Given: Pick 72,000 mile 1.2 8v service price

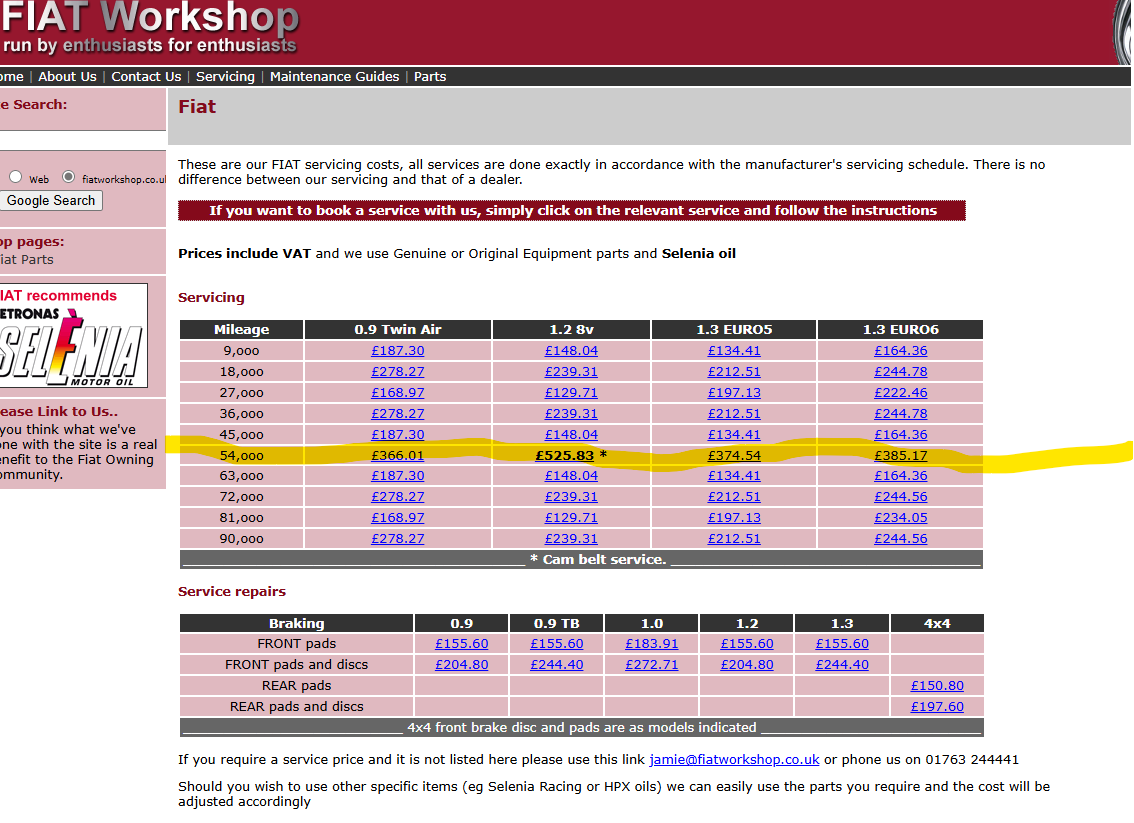Looking at the screenshot, I should [x=571, y=497].
